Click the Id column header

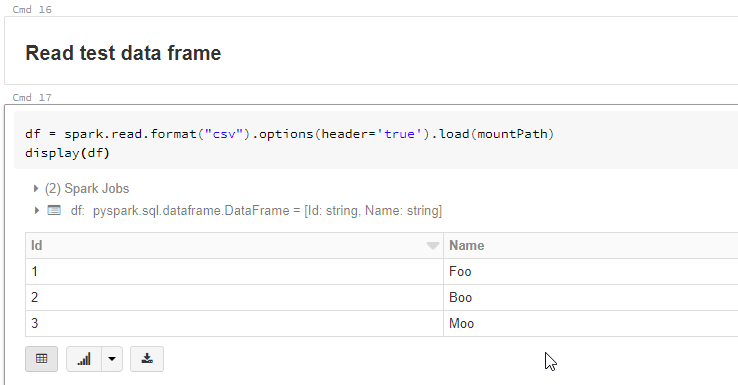(x=234, y=246)
